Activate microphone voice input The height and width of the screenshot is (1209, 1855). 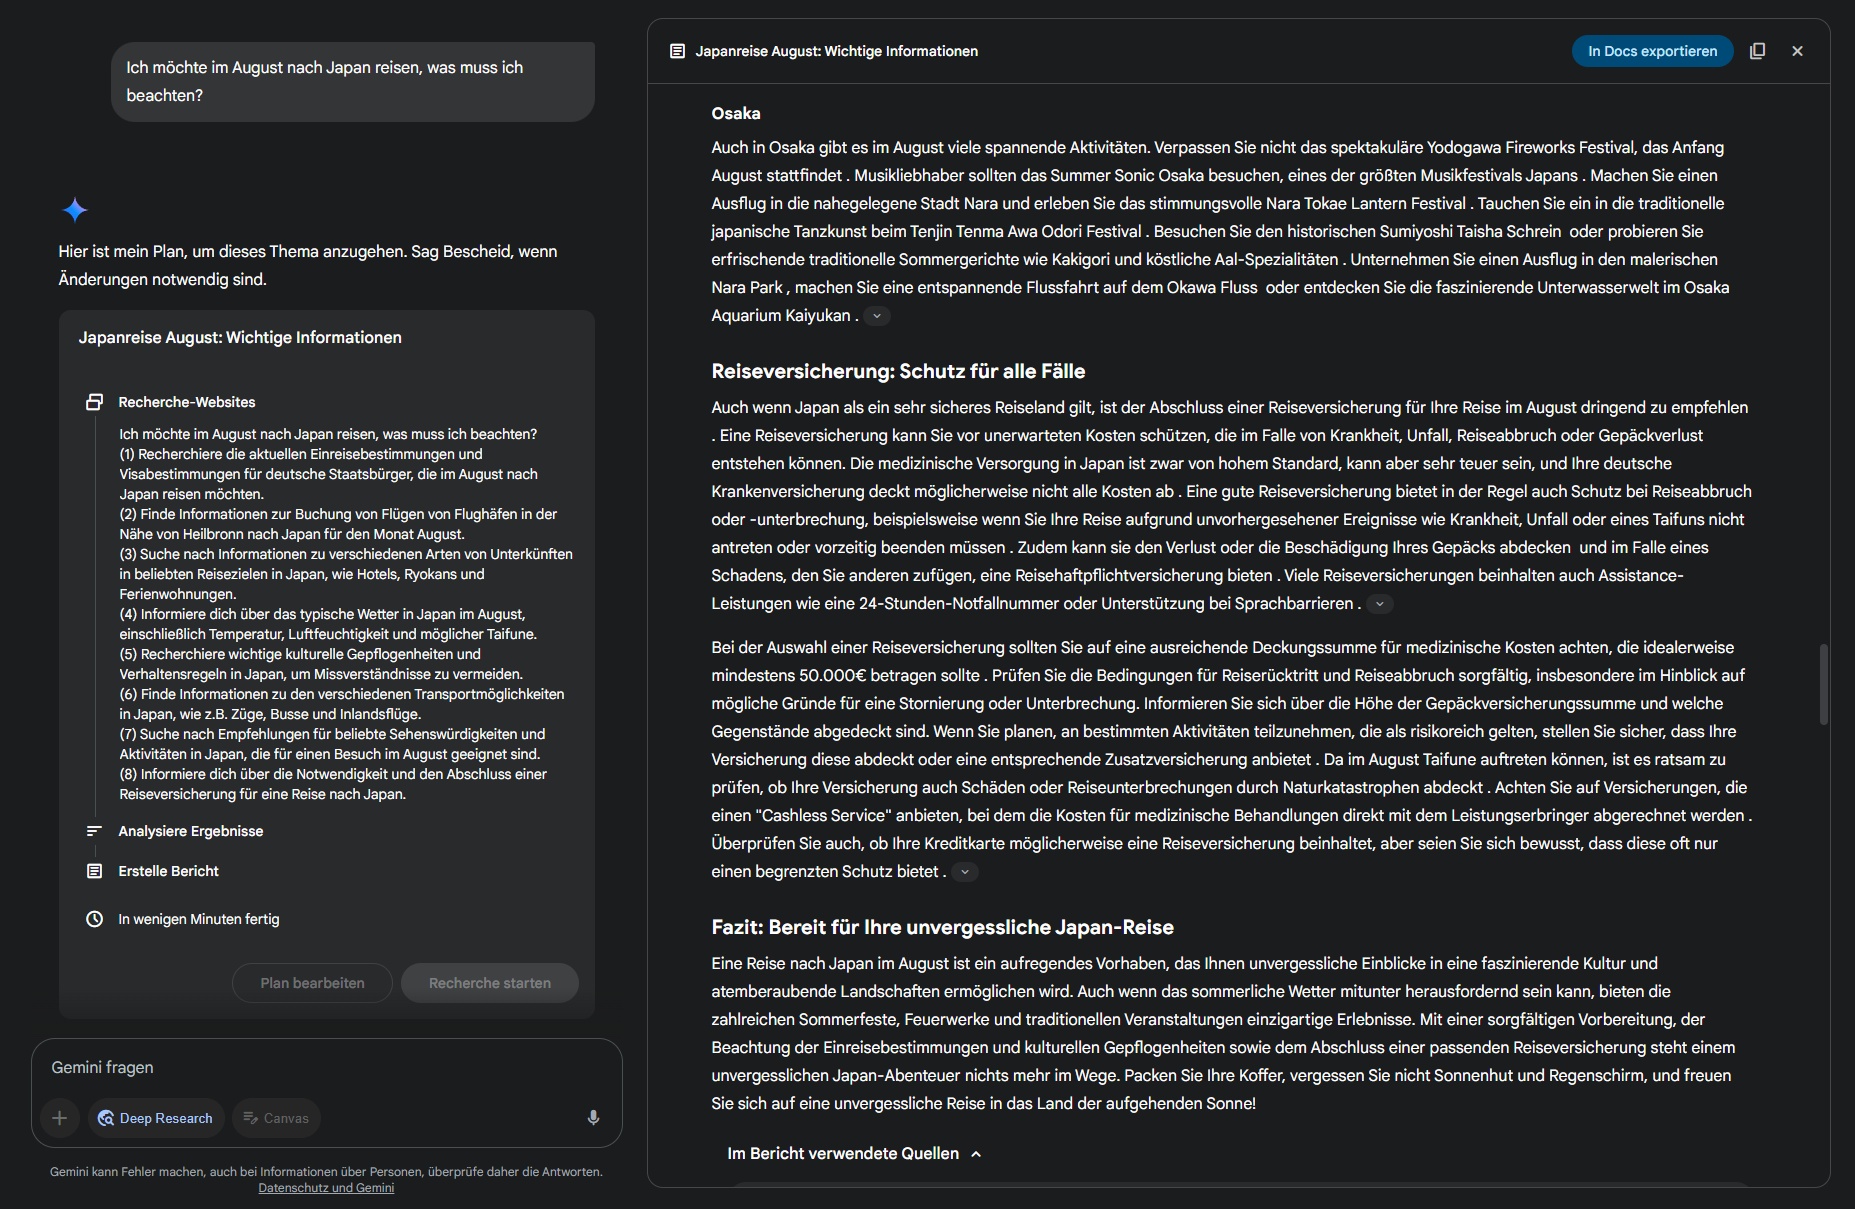click(x=593, y=1118)
